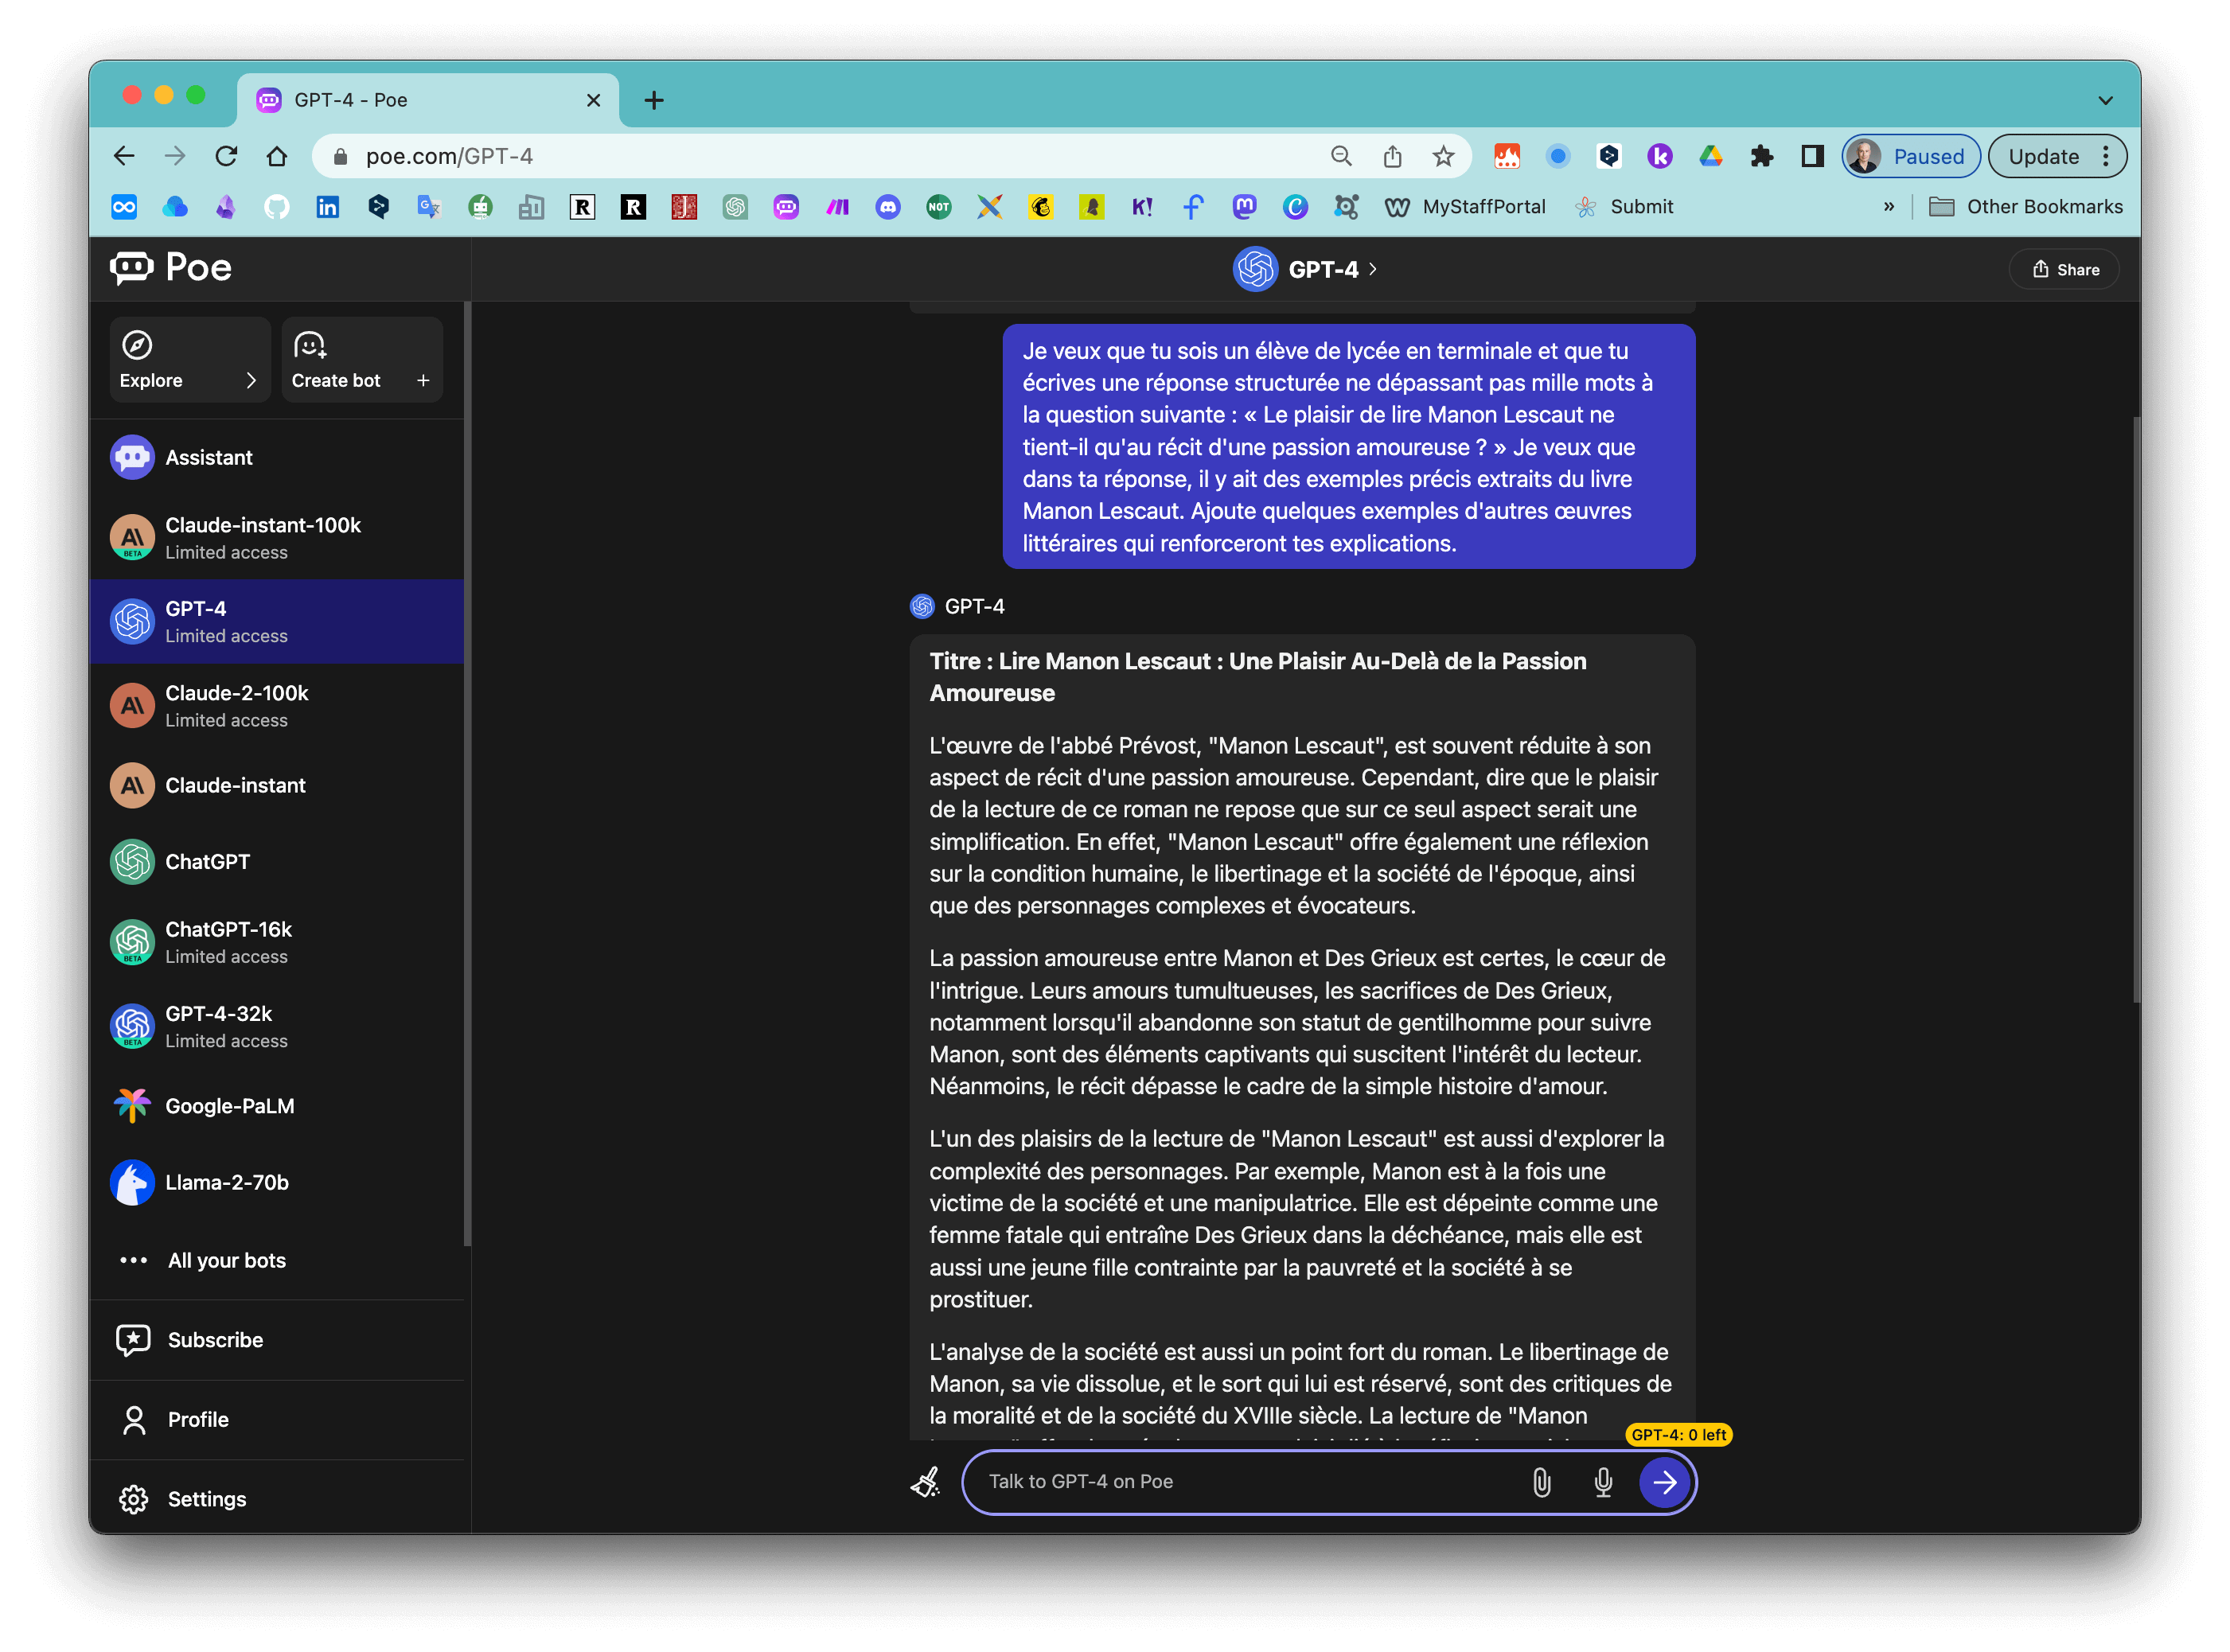Show All your bots list

pos(277,1261)
